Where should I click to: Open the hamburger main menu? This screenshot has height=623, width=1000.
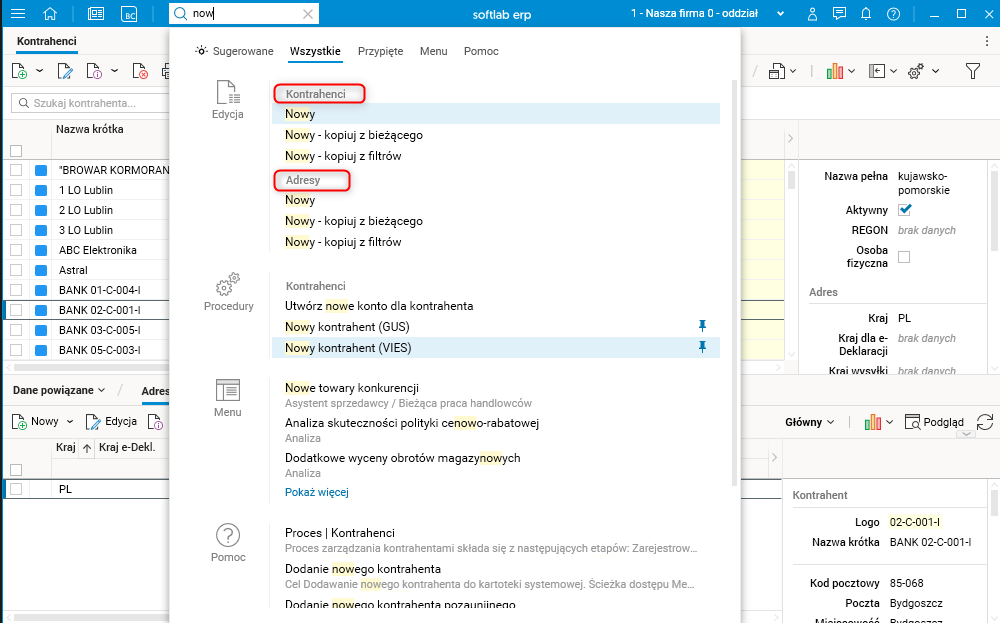[18, 13]
